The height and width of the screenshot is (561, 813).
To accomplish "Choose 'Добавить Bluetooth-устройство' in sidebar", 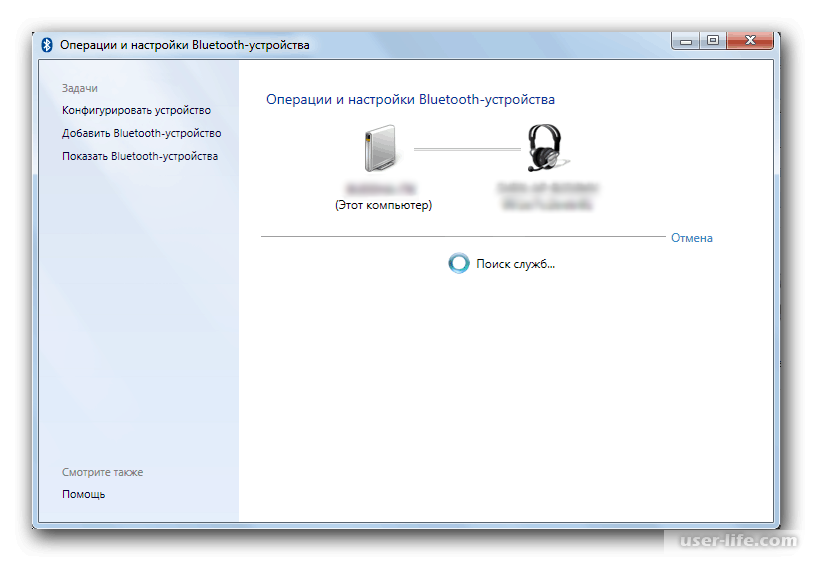I will pos(141,133).
